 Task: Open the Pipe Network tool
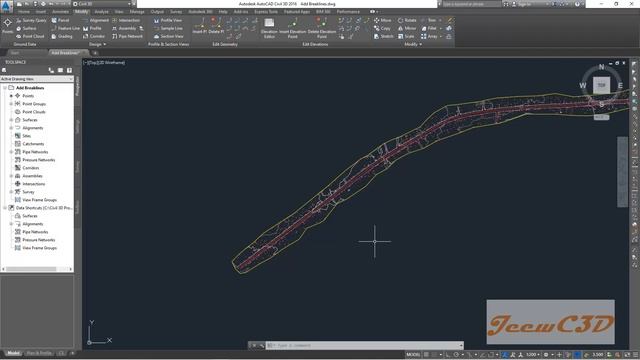tap(127, 36)
